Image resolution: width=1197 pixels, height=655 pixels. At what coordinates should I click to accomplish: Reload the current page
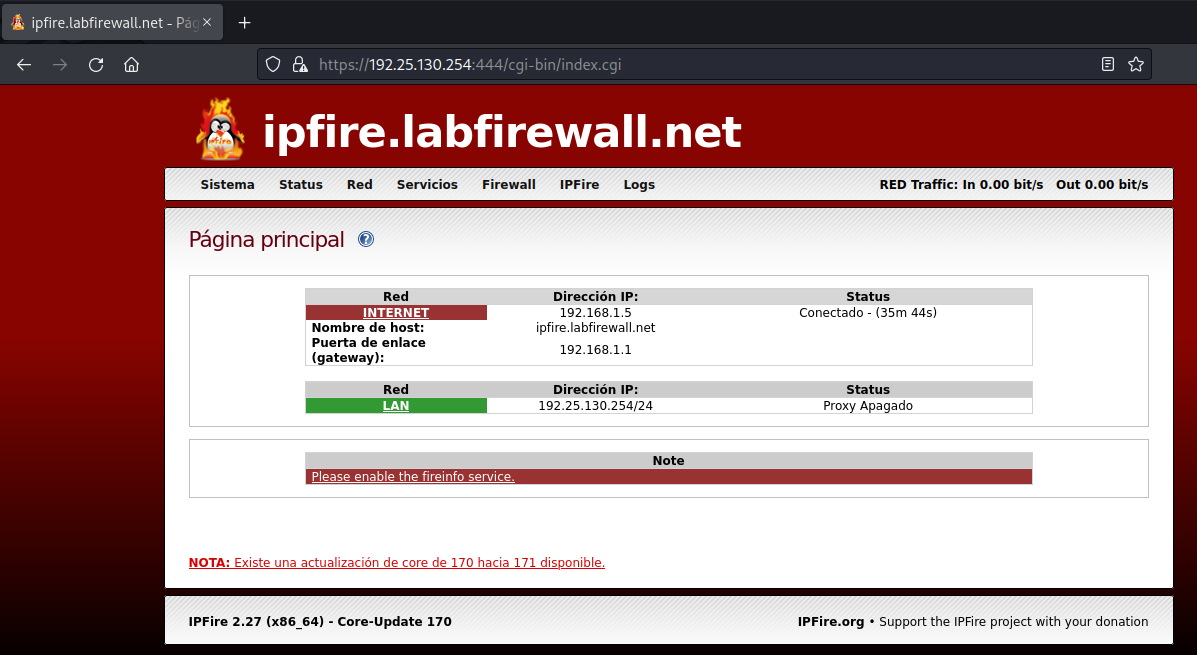[x=95, y=65]
